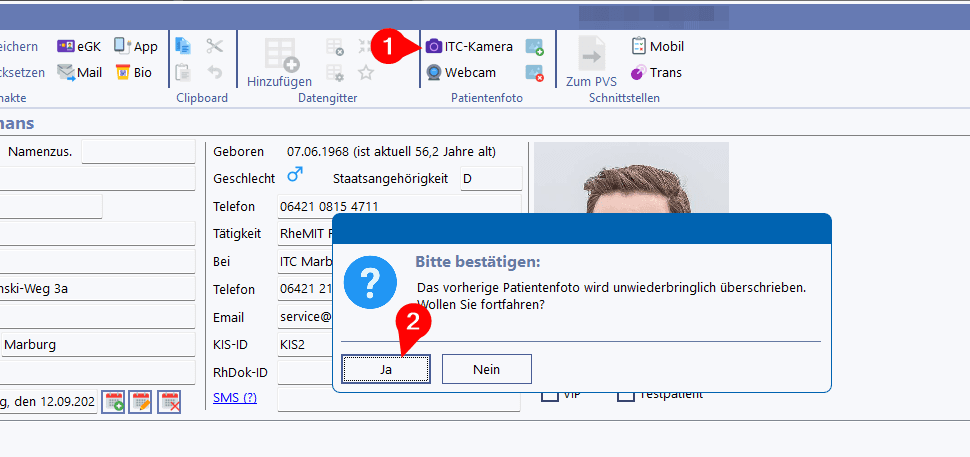Click the Mobil interface button
This screenshot has width=970, height=457.
(657, 46)
